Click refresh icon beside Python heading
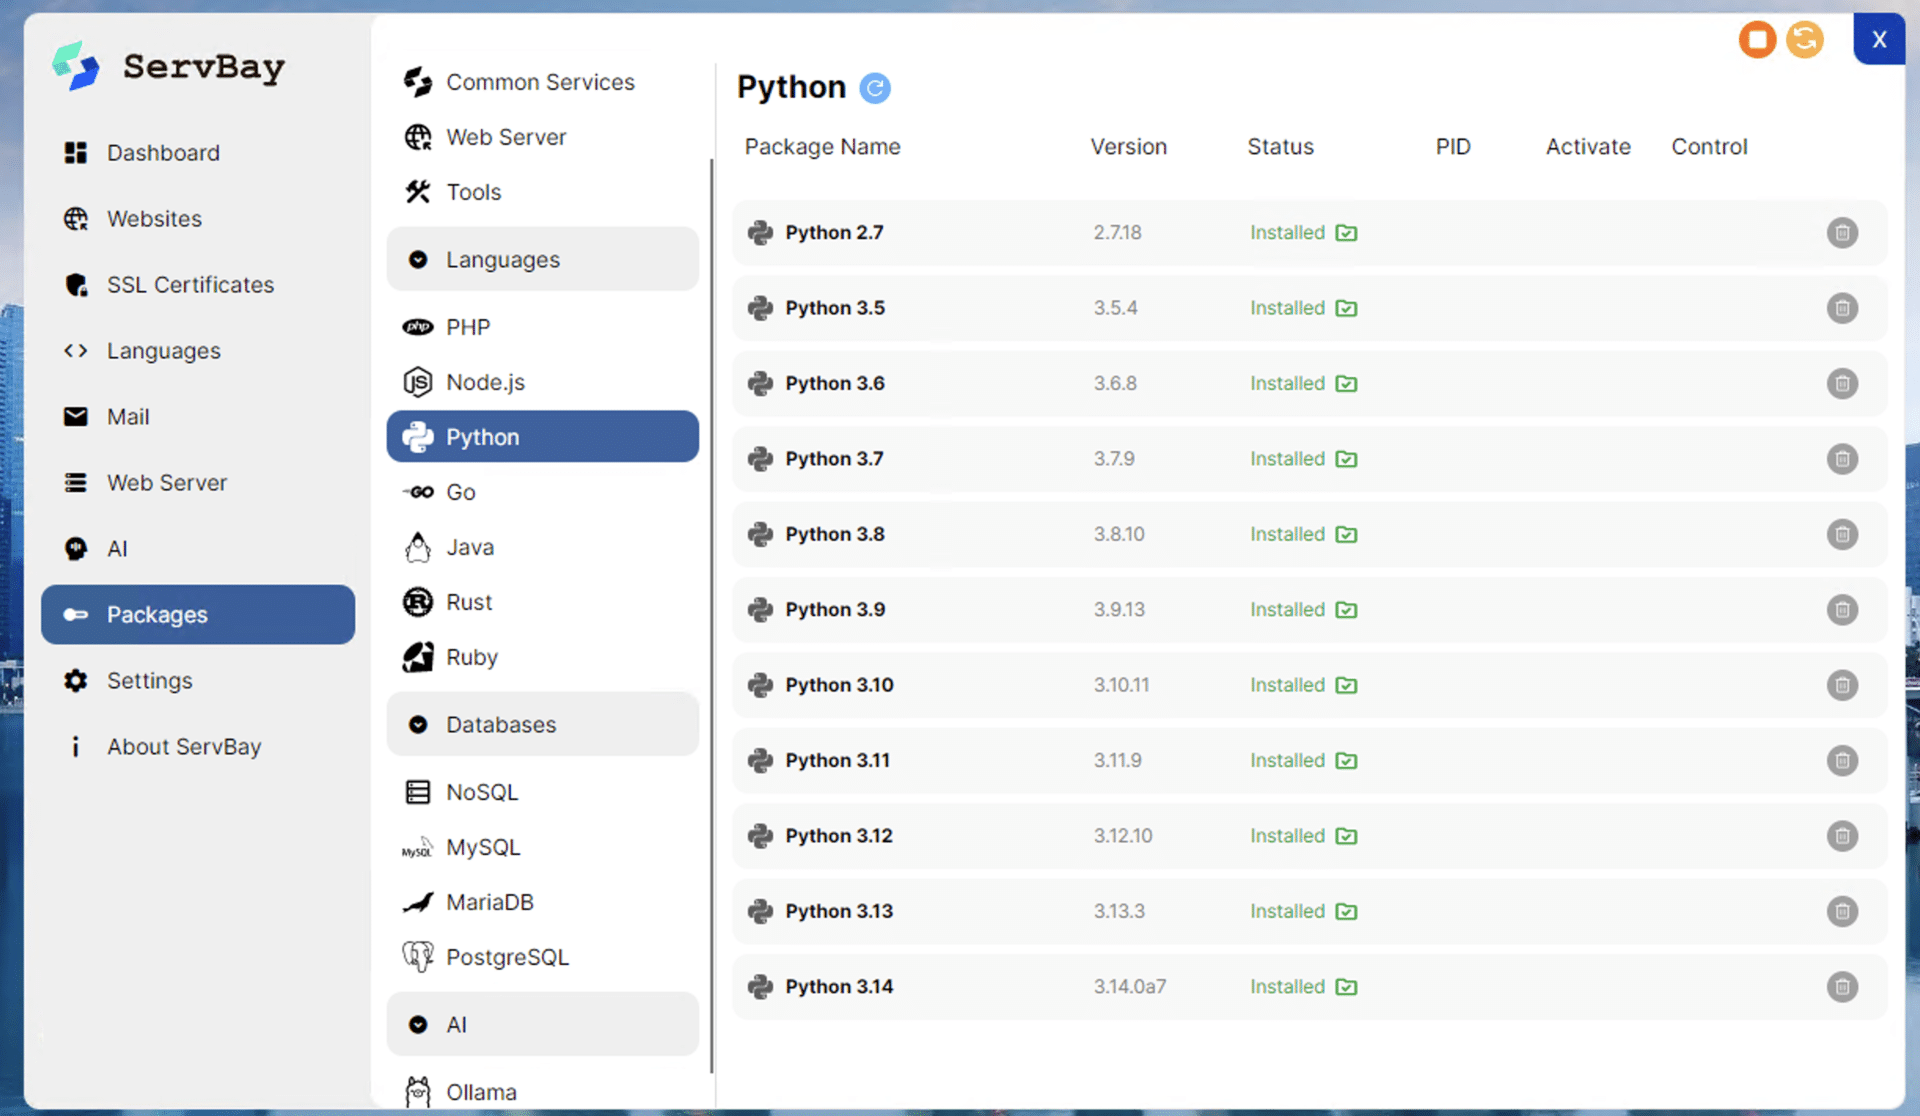This screenshot has width=1920, height=1116. click(875, 88)
